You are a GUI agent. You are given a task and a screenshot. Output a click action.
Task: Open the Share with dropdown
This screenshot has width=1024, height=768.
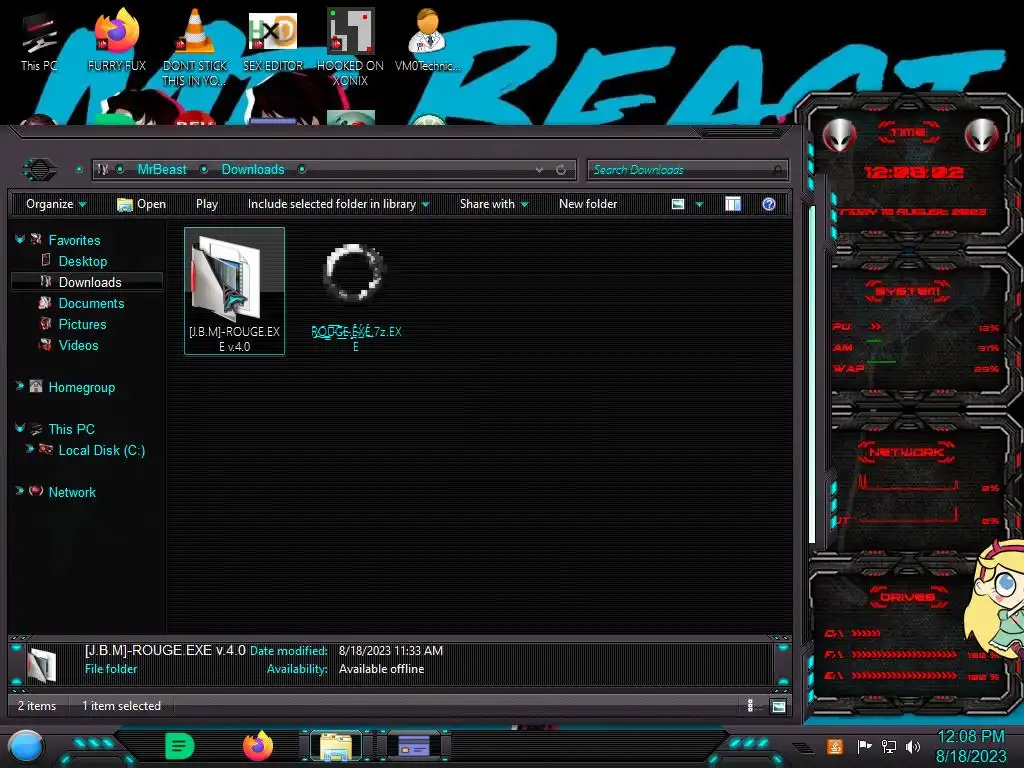pos(494,204)
